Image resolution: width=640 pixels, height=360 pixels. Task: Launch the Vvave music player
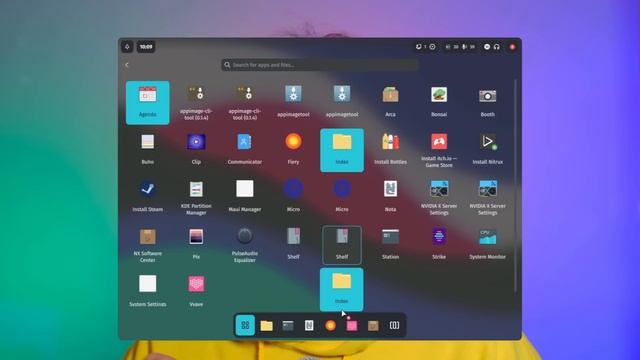196,292
